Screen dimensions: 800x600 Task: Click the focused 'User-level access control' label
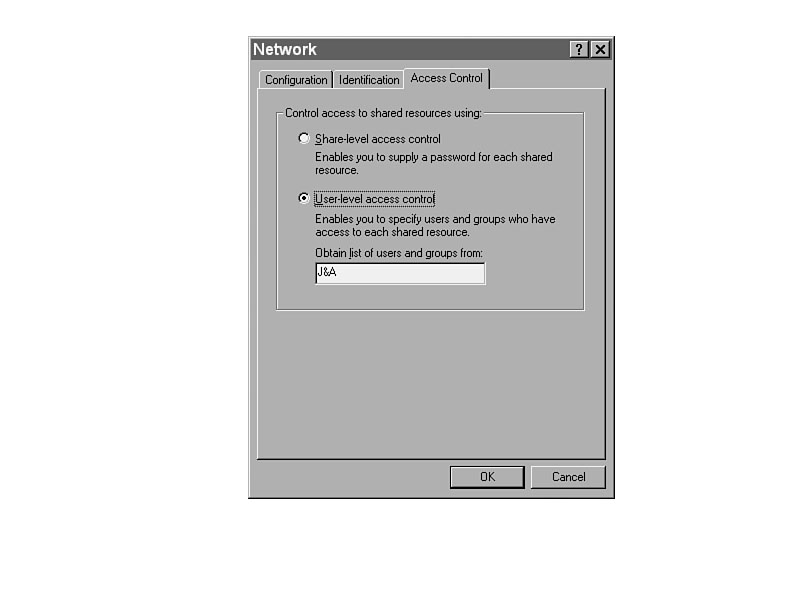point(374,198)
